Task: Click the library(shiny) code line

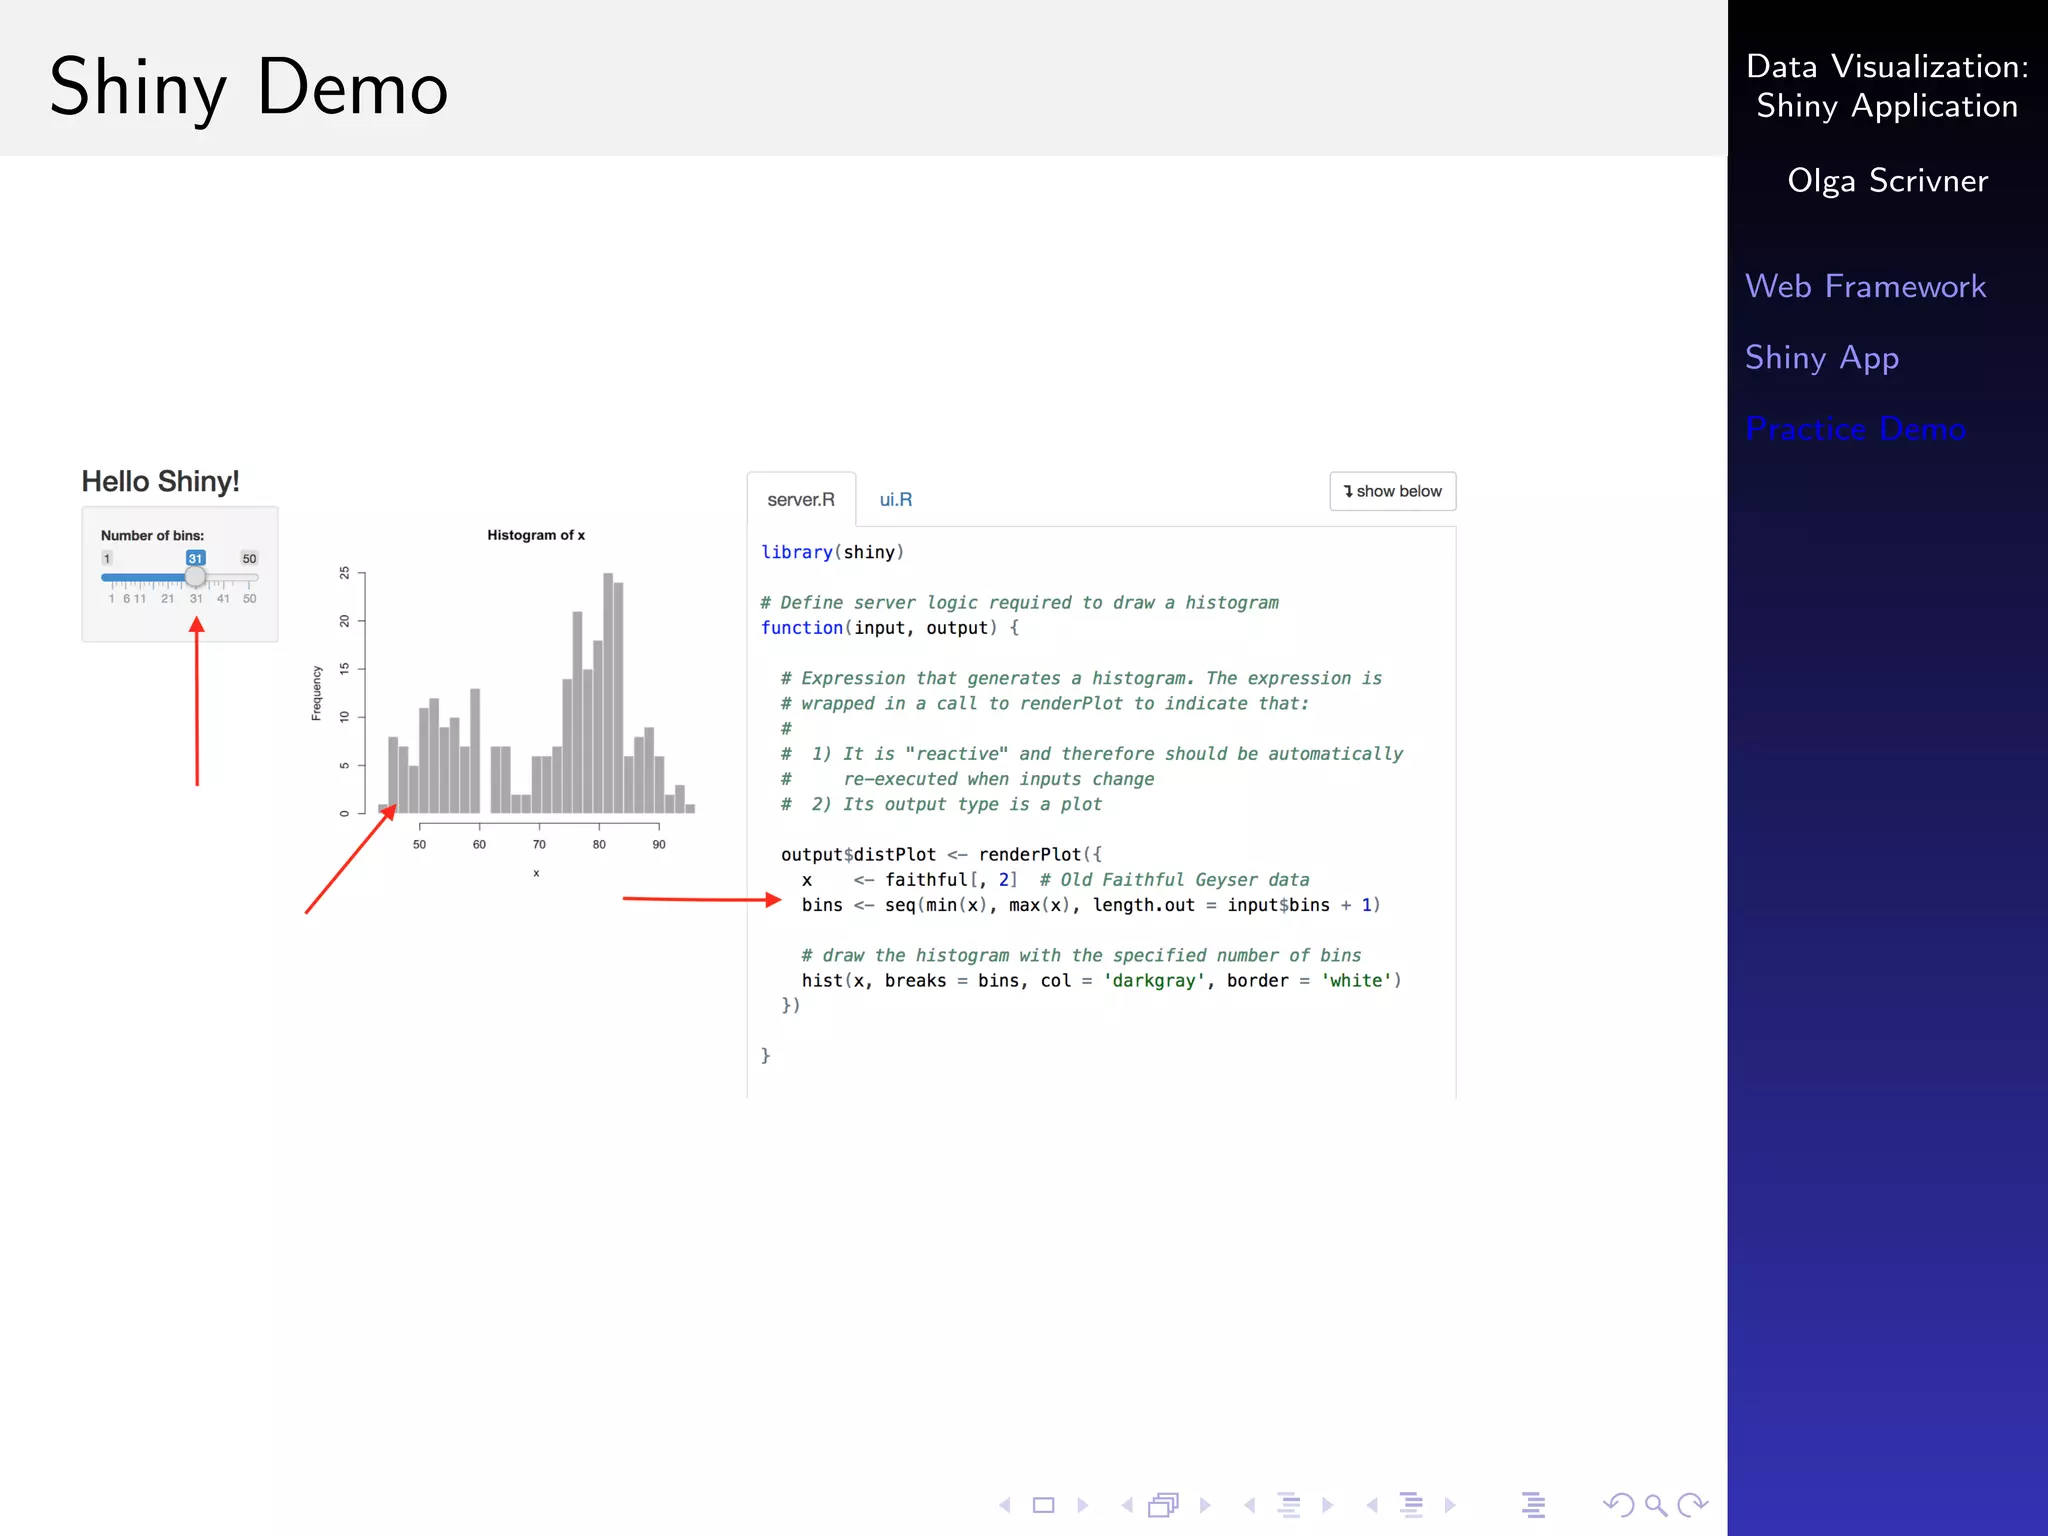Action: click(x=832, y=552)
